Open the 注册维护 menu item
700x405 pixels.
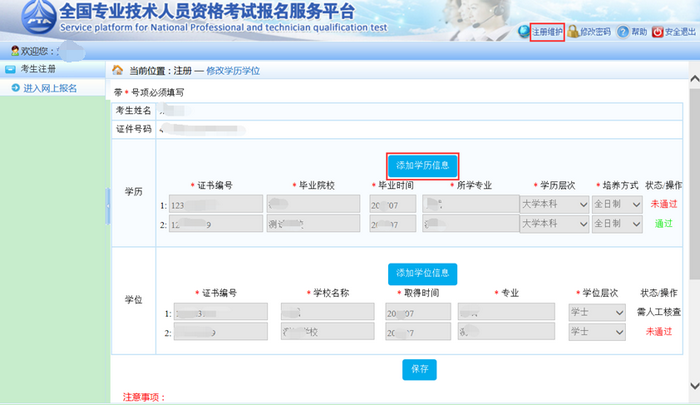coord(547,32)
